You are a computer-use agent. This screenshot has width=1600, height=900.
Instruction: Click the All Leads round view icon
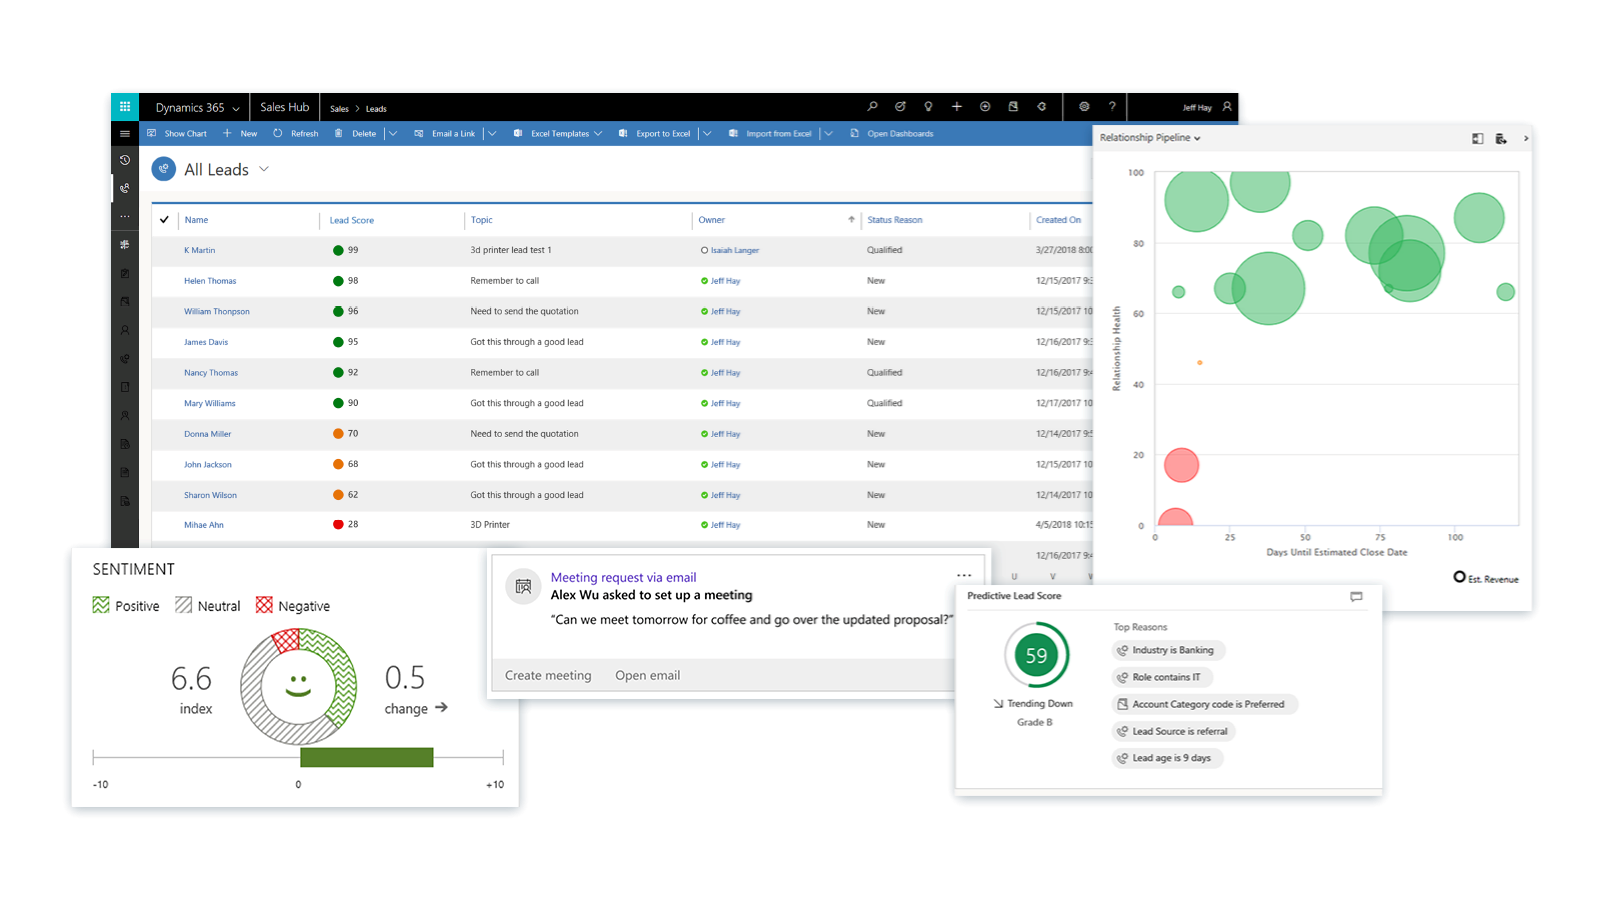click(164, 169)
